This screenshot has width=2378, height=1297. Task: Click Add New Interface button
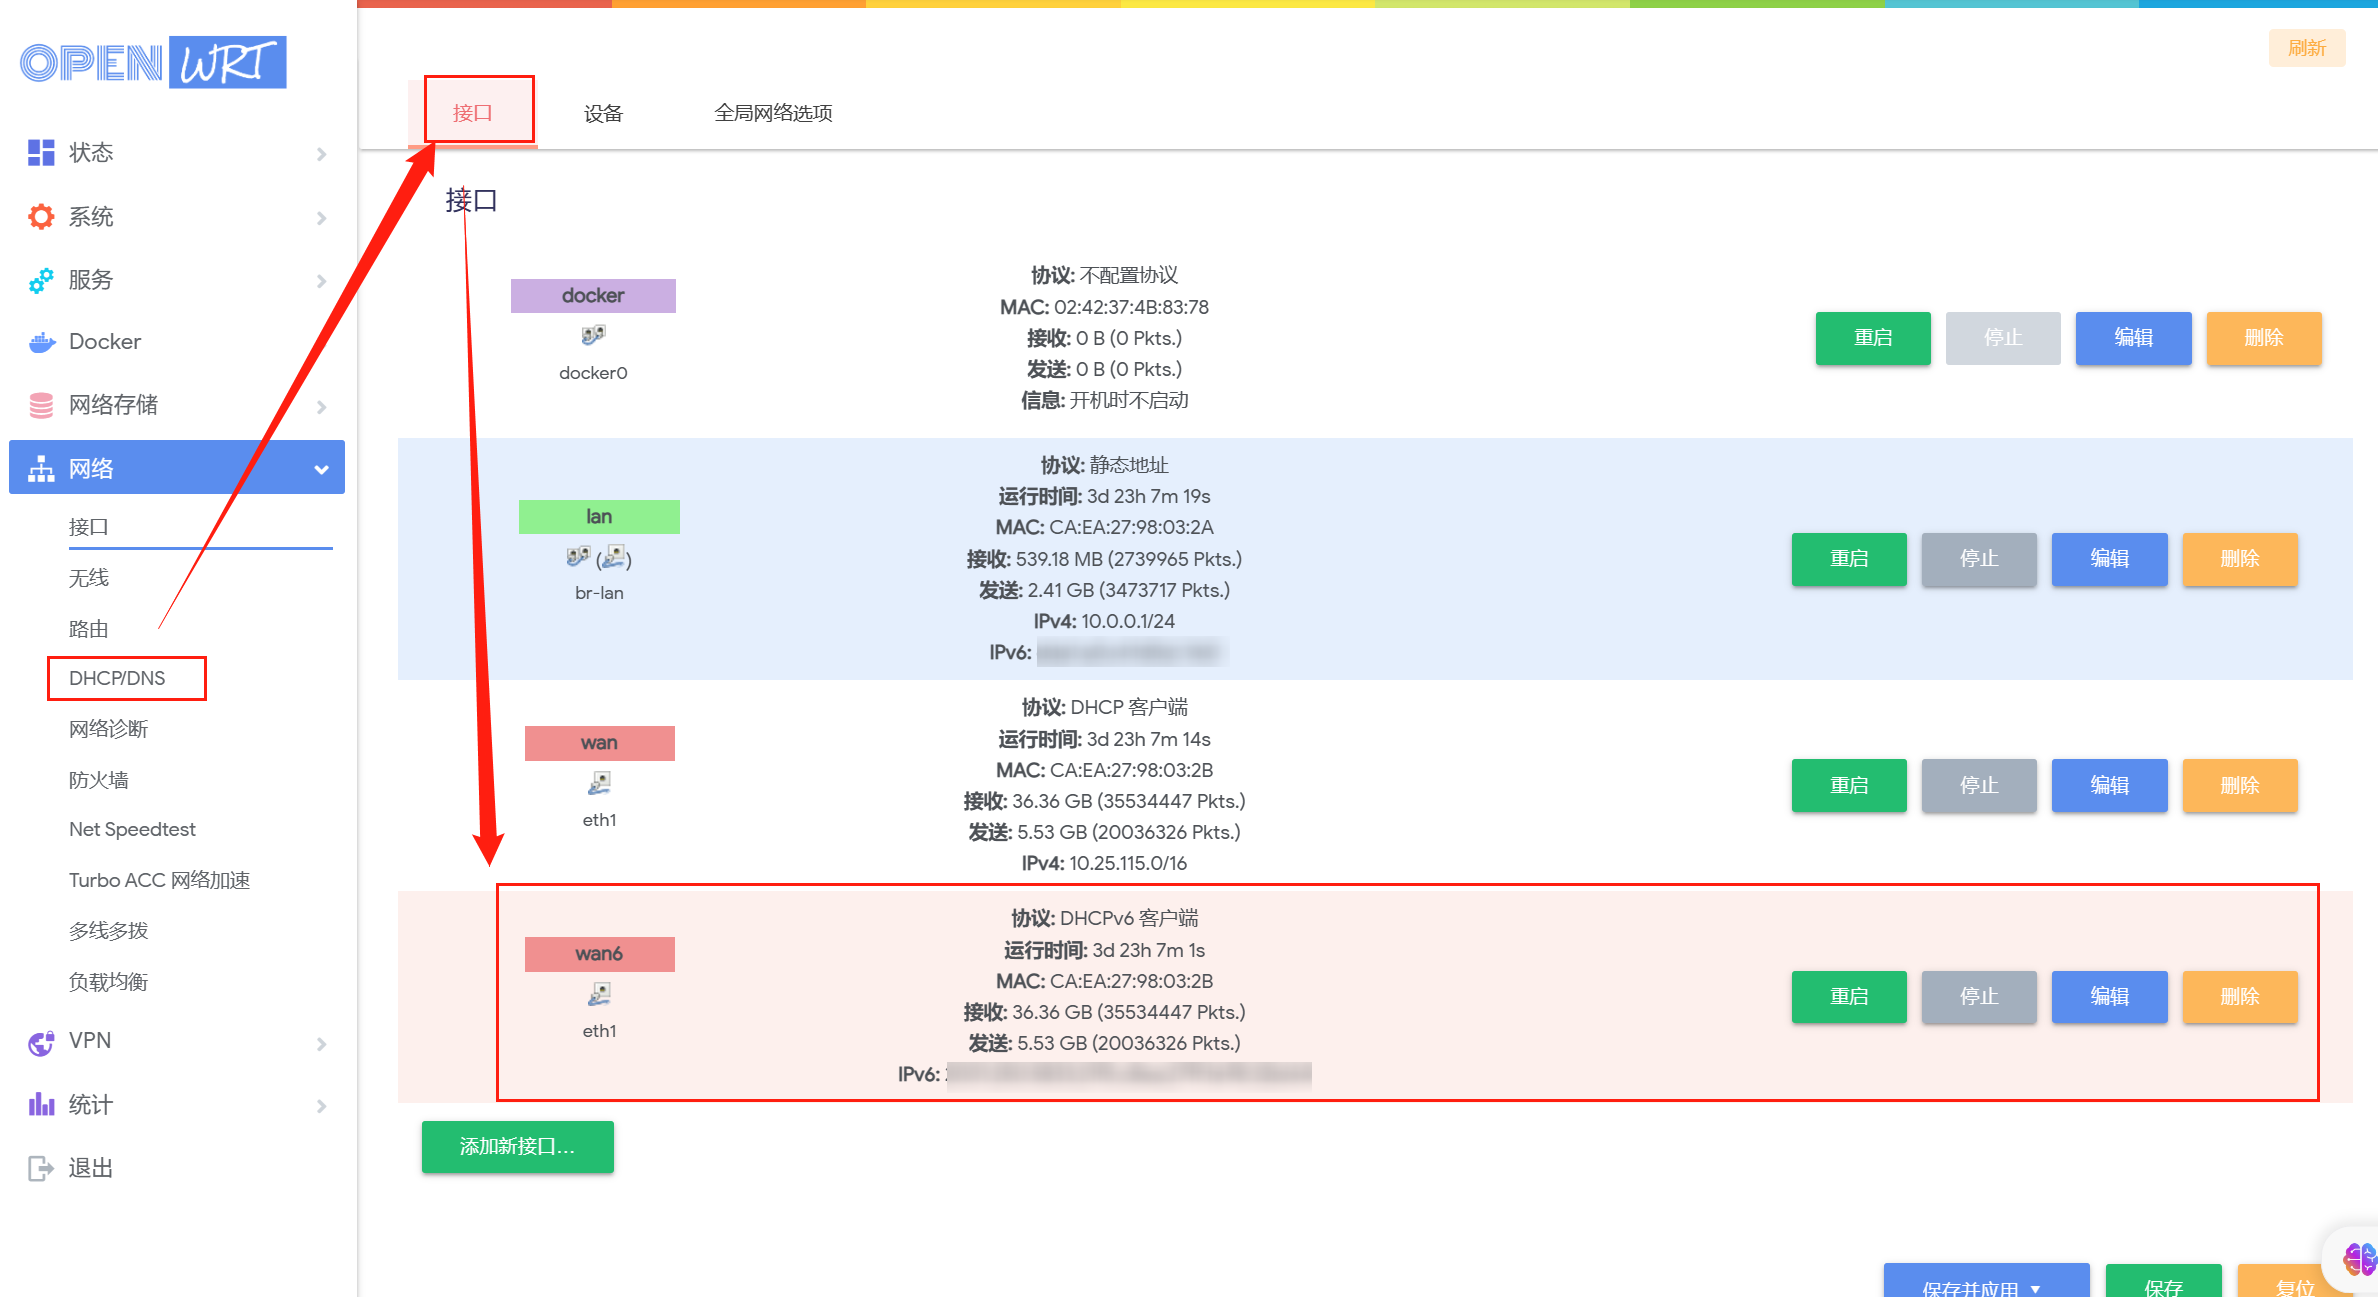tap(517, 1146)
